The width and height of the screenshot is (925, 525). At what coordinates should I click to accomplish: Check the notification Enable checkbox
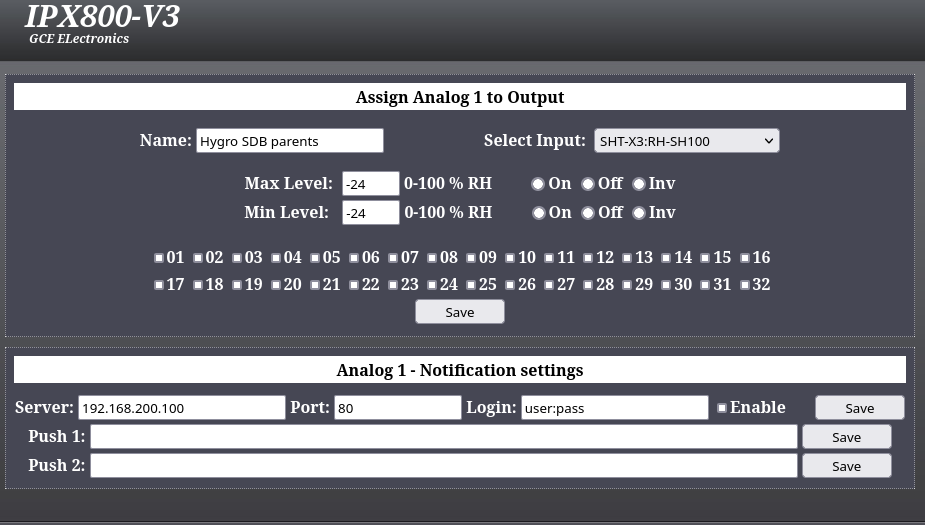[722, 408]
